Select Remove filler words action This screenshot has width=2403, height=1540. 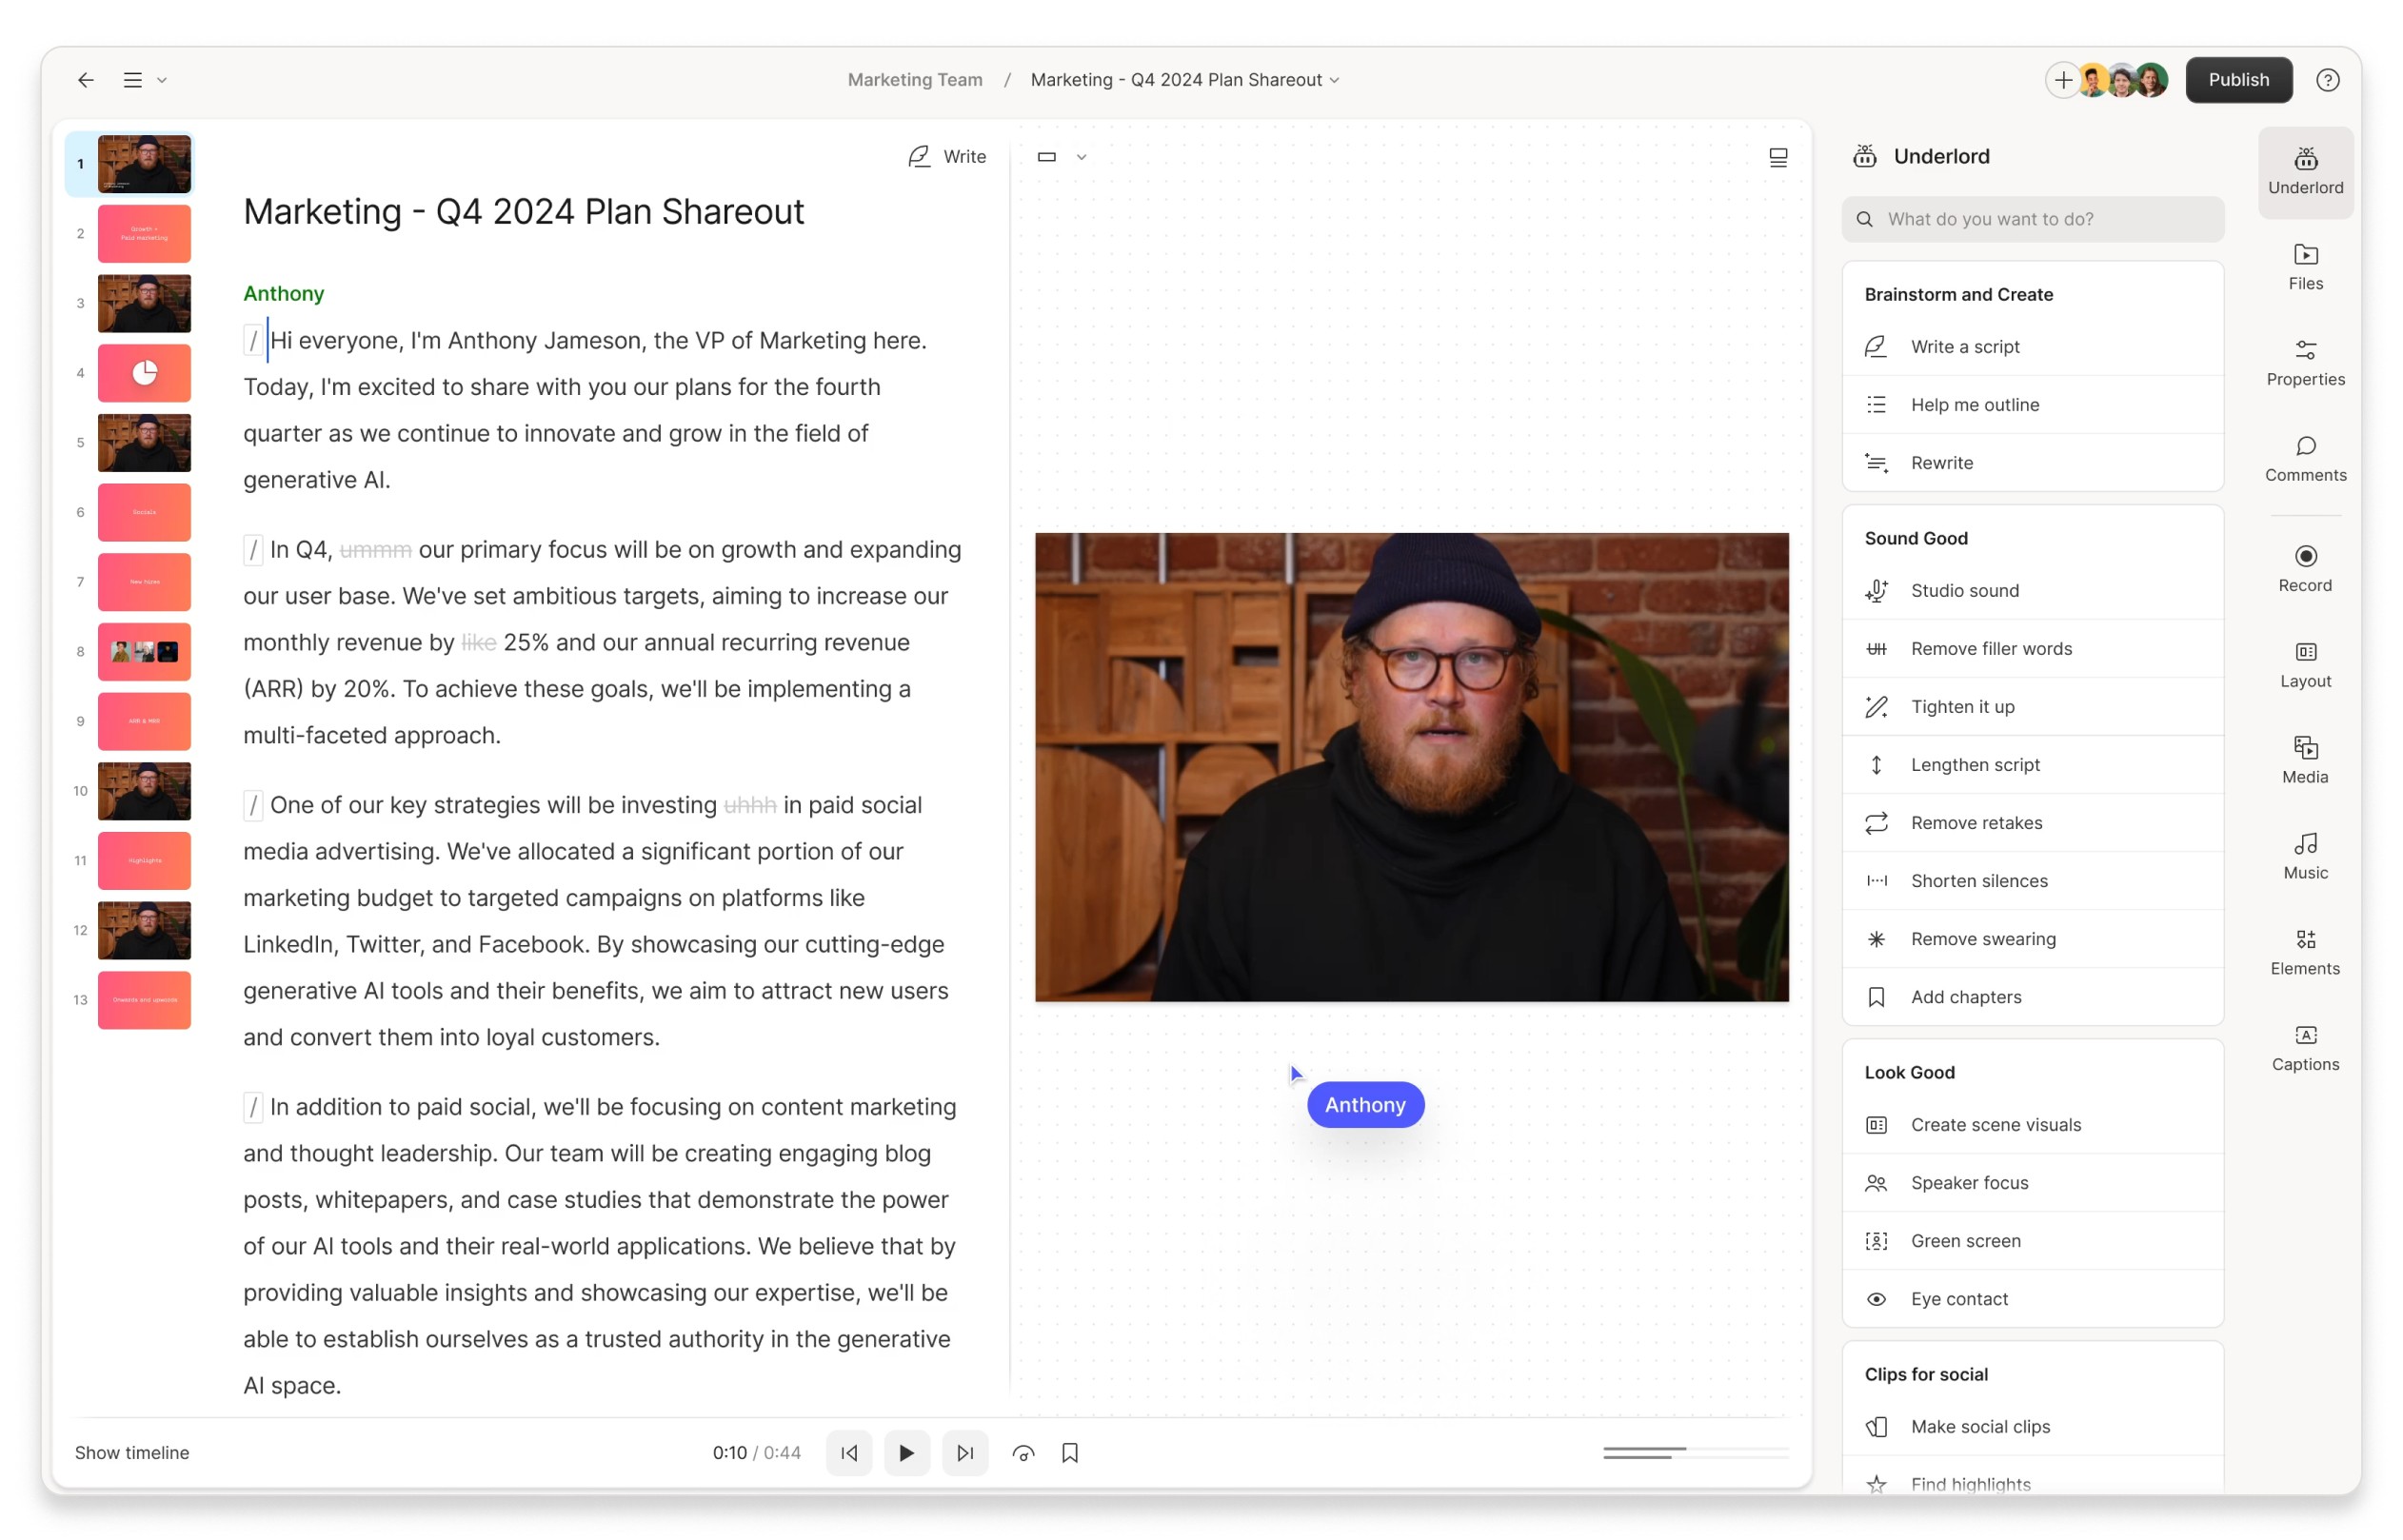coord(1990,648)
